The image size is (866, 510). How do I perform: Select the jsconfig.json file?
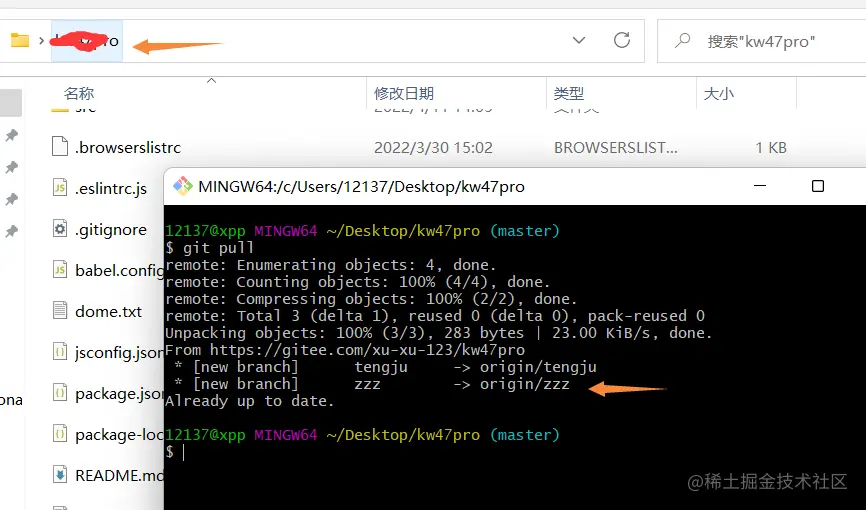click(x=119, y=352)
